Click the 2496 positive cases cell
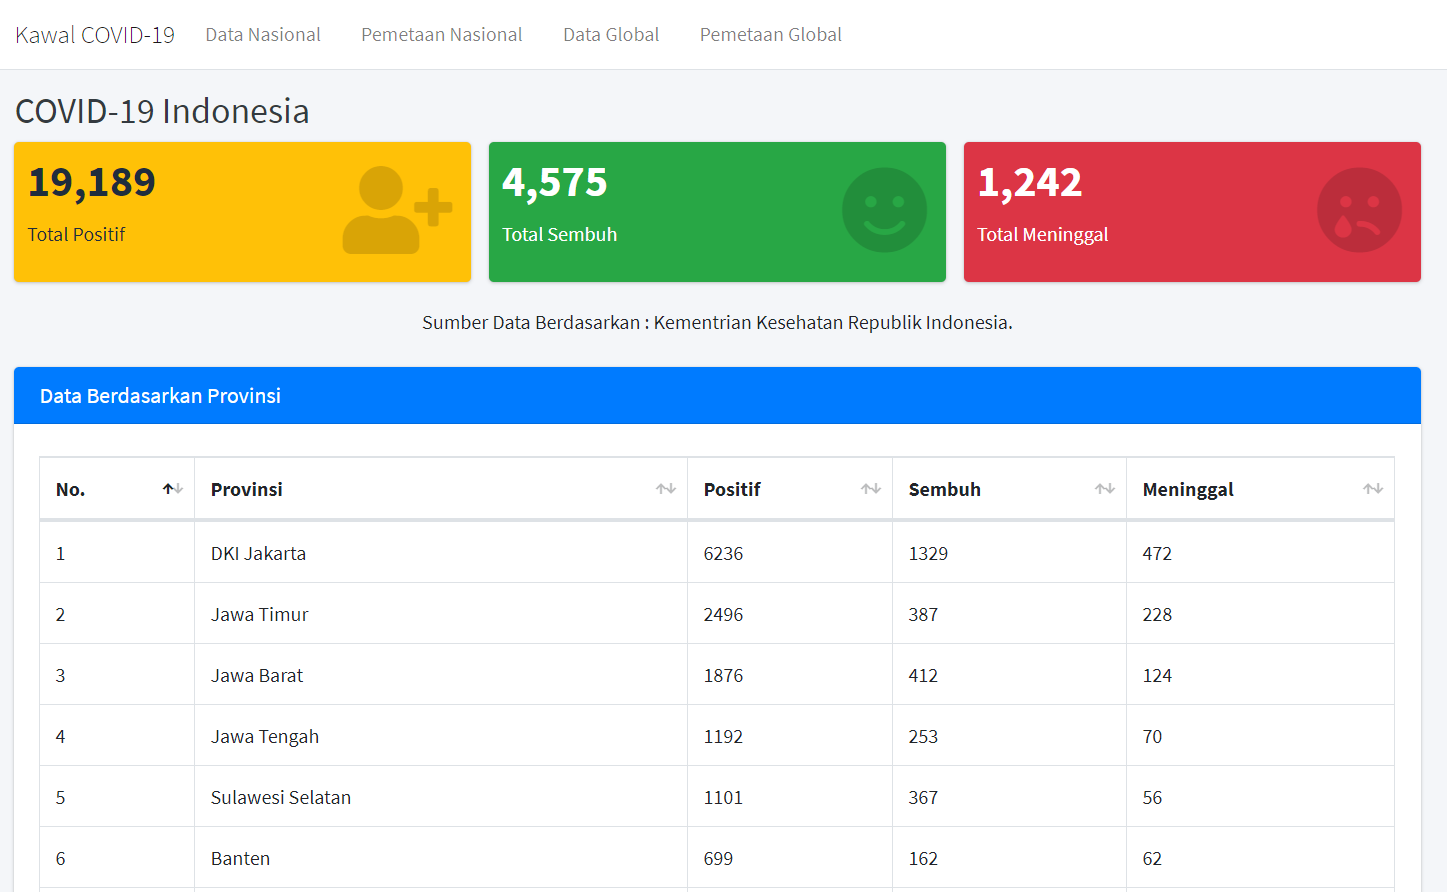Screen dimensions: 1447x892 click(790, 614)
